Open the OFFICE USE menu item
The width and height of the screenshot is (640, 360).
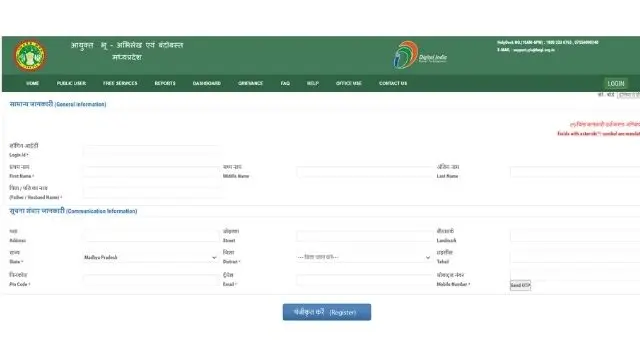[x=349, y=83]
